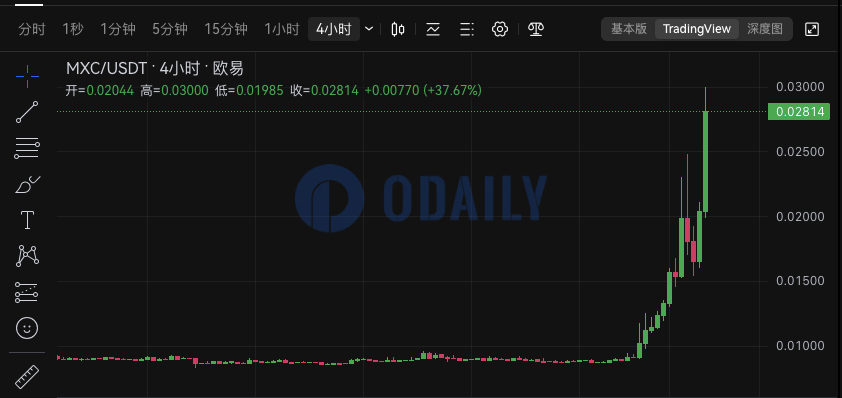
Task: Select the 5分钟 interval
Action: 170,29
